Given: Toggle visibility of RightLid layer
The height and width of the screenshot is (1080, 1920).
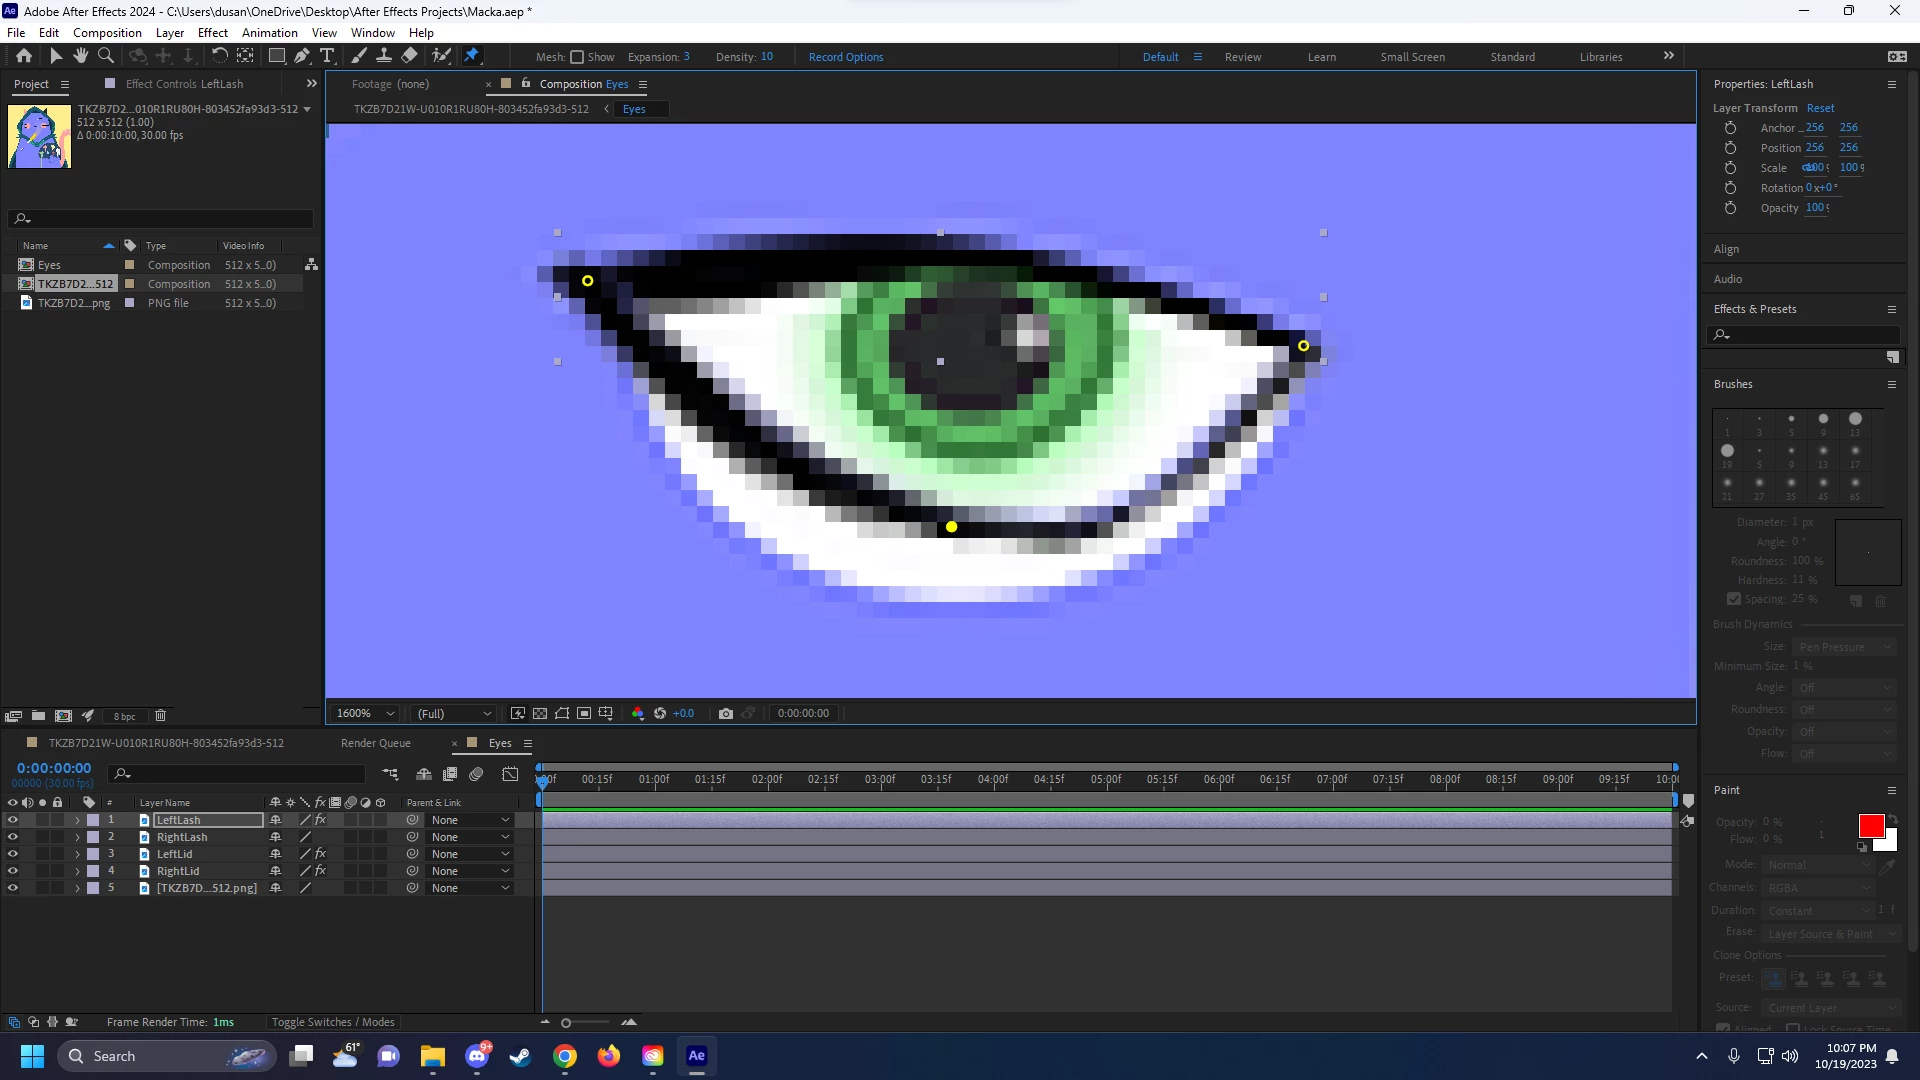Looking at the screenshot, I should tap(12, 871).
